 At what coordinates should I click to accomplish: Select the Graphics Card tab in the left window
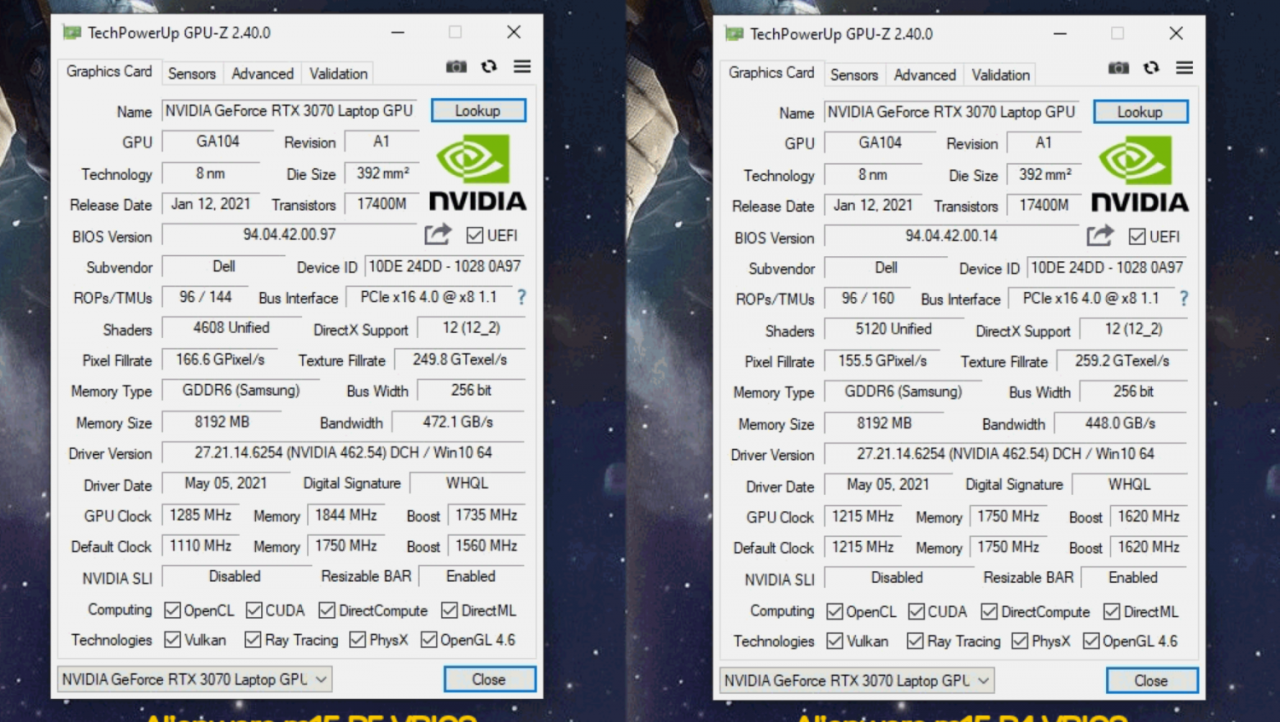coord(109,72)
